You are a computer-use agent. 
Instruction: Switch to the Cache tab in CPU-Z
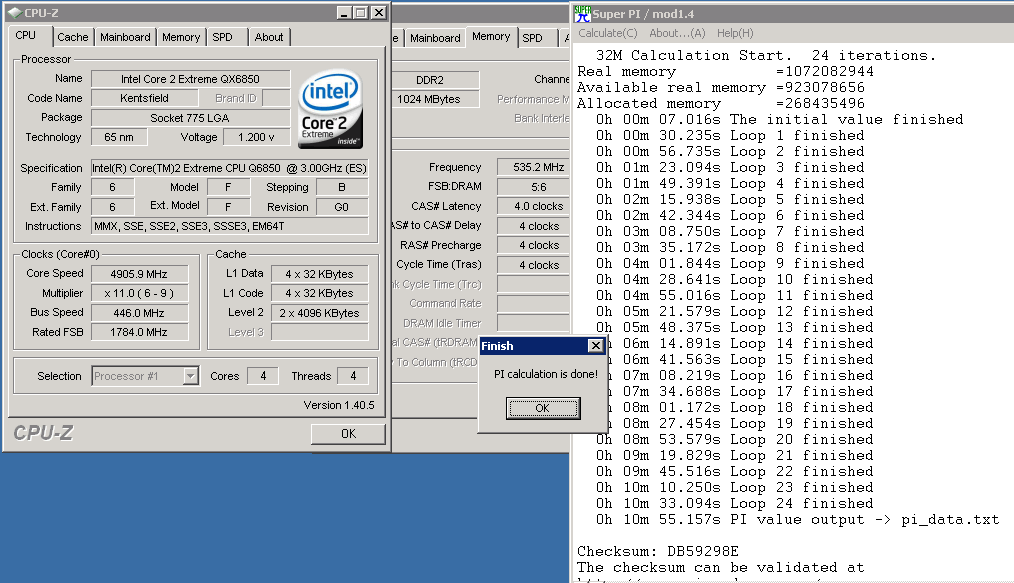coord(72,37)
